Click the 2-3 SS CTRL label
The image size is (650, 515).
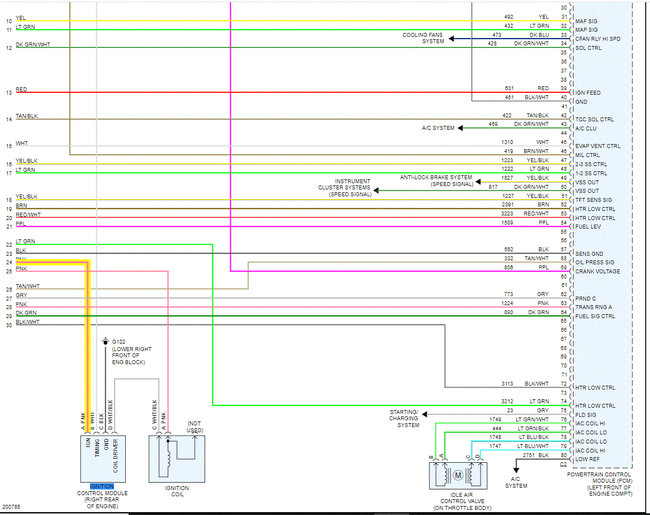tap(591, 164)
